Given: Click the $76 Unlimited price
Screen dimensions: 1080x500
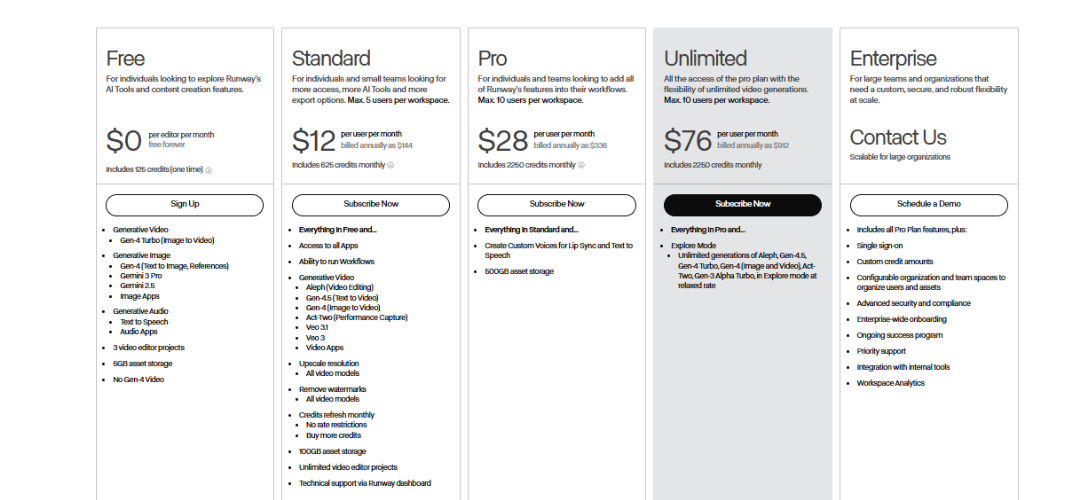Looking at the screenshot, I should tap(688, 140).
